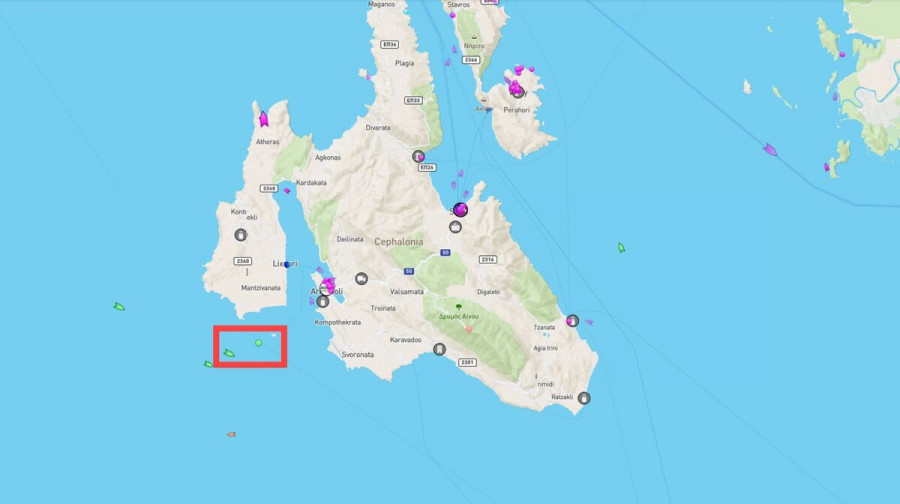Image resolution: width=900 pixels, height=504 pixels.
Task: Click the orange vessel south of the island
Action: click(x=231, y=435)
